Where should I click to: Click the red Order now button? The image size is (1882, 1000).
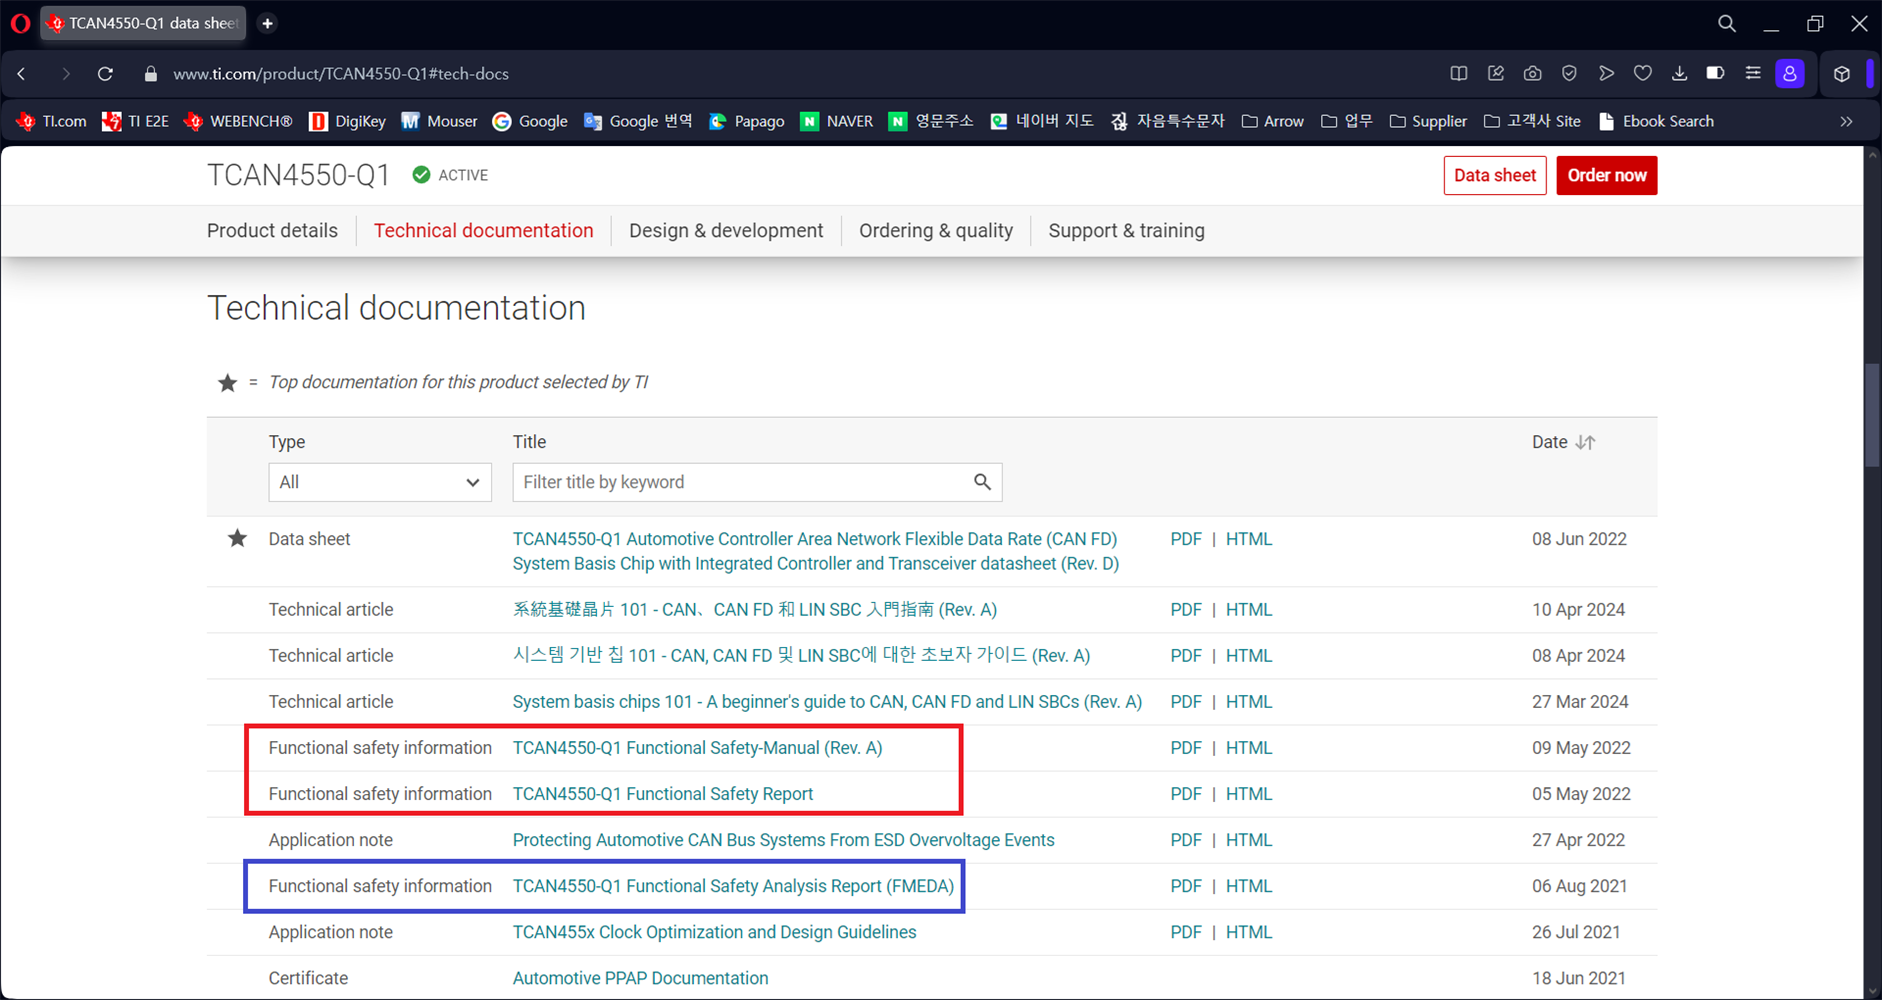click(1607, 175)
